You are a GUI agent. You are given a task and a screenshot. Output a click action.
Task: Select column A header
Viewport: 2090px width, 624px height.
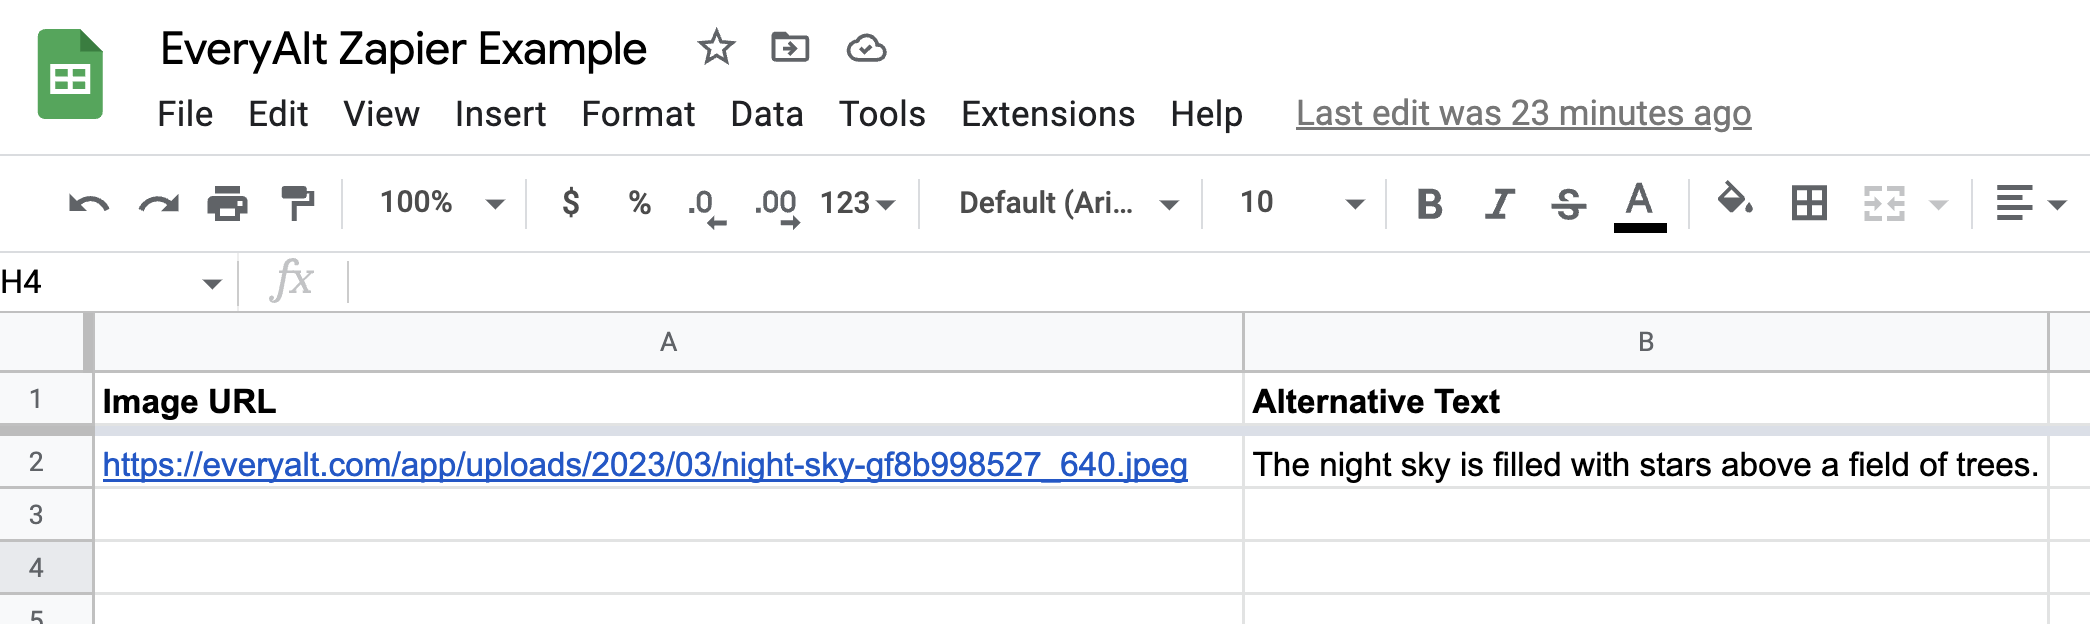point(668,342)
